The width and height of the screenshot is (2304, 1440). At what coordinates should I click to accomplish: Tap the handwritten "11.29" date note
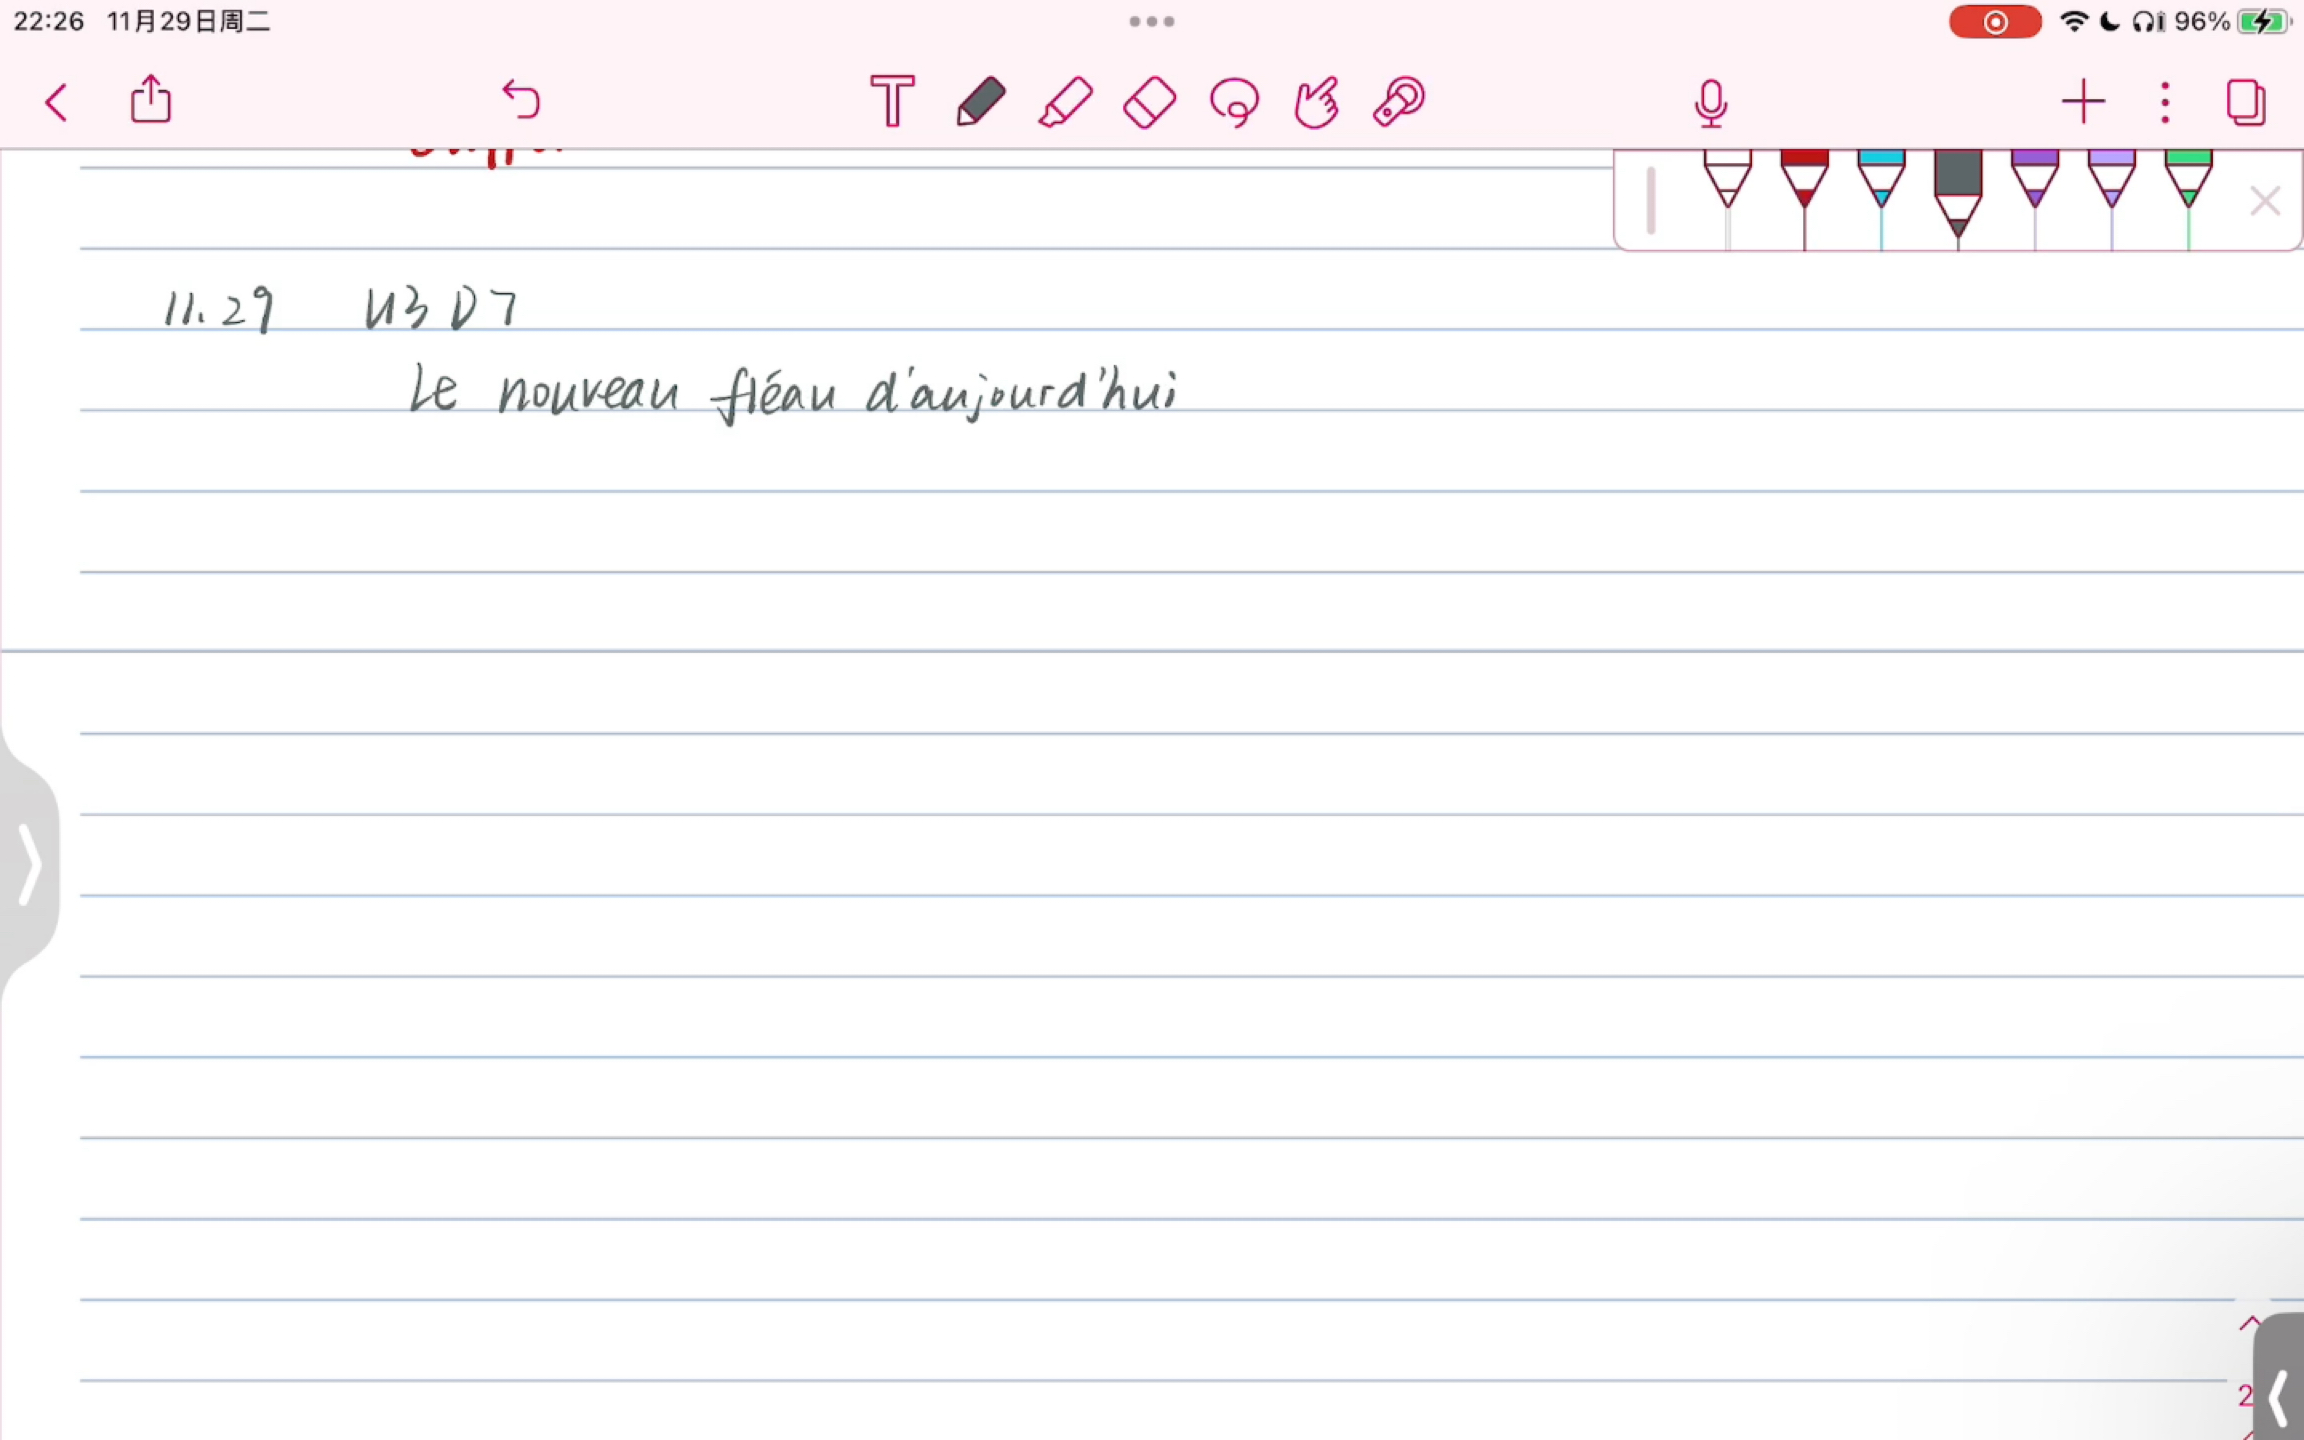coord(219,310)
